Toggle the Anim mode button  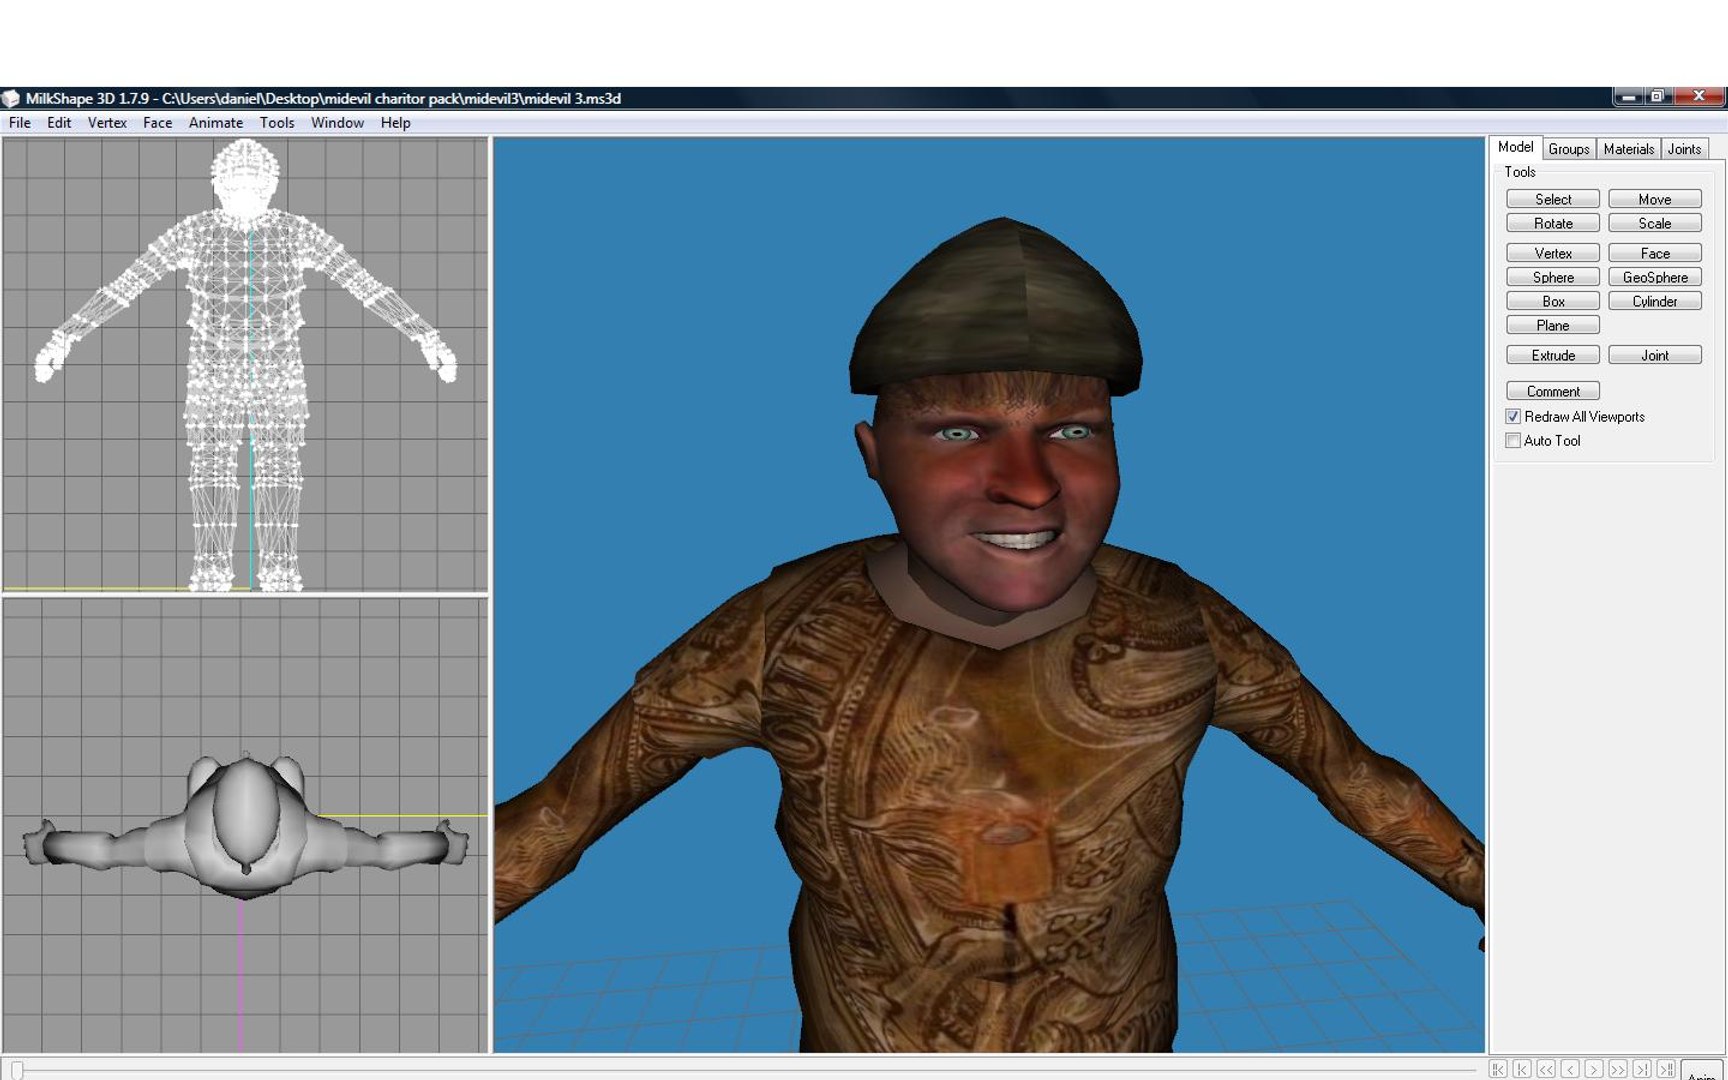(1702, 1070)
